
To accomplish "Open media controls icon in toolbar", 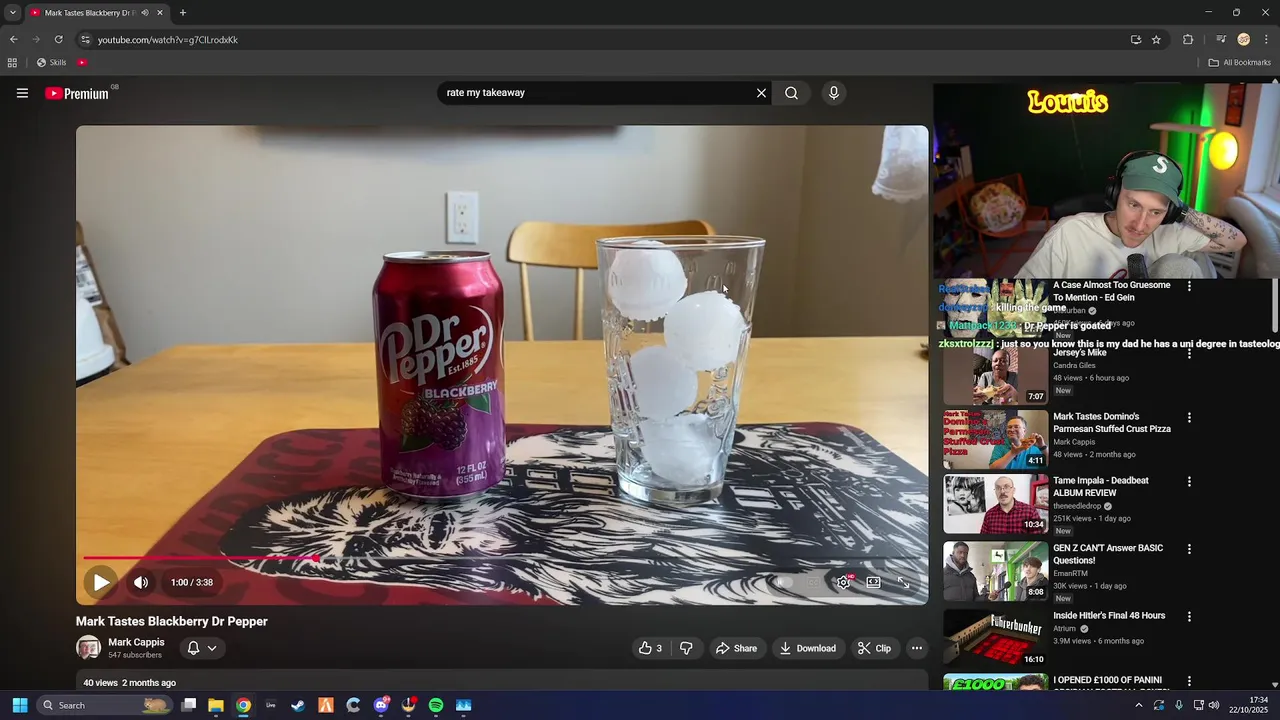I will click(1221, 40).
